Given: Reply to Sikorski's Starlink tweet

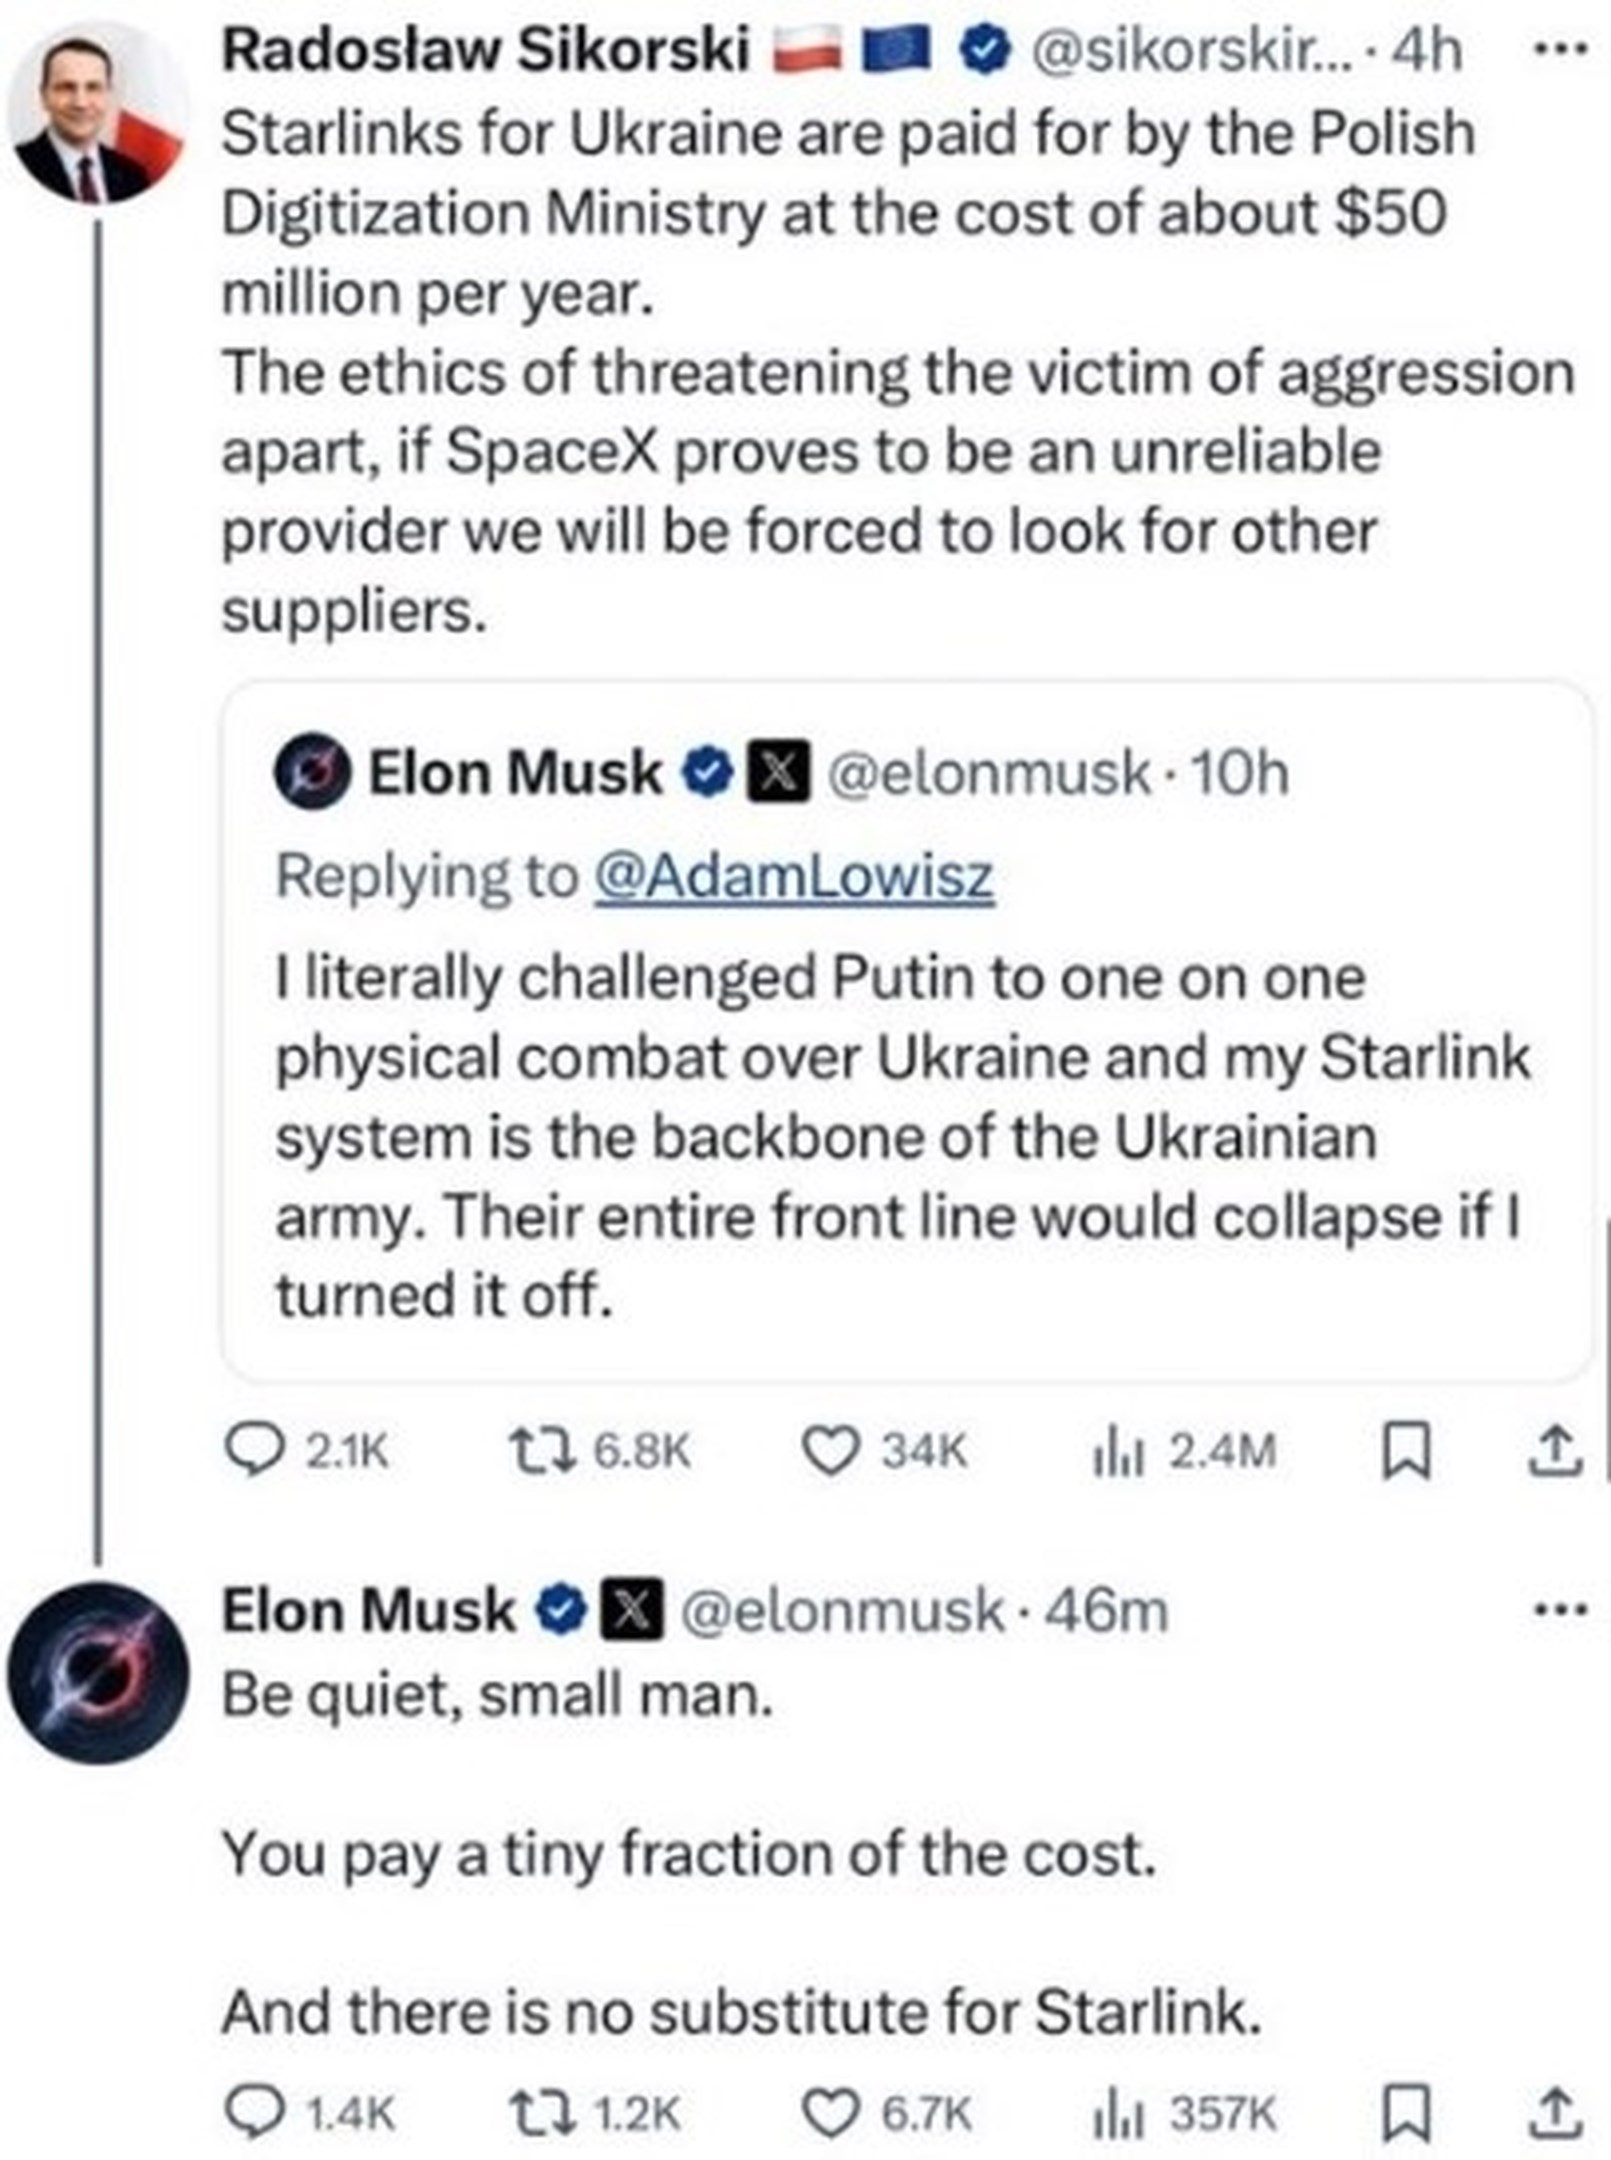Looking at the screenshot, I should [x=254, y=1452].
